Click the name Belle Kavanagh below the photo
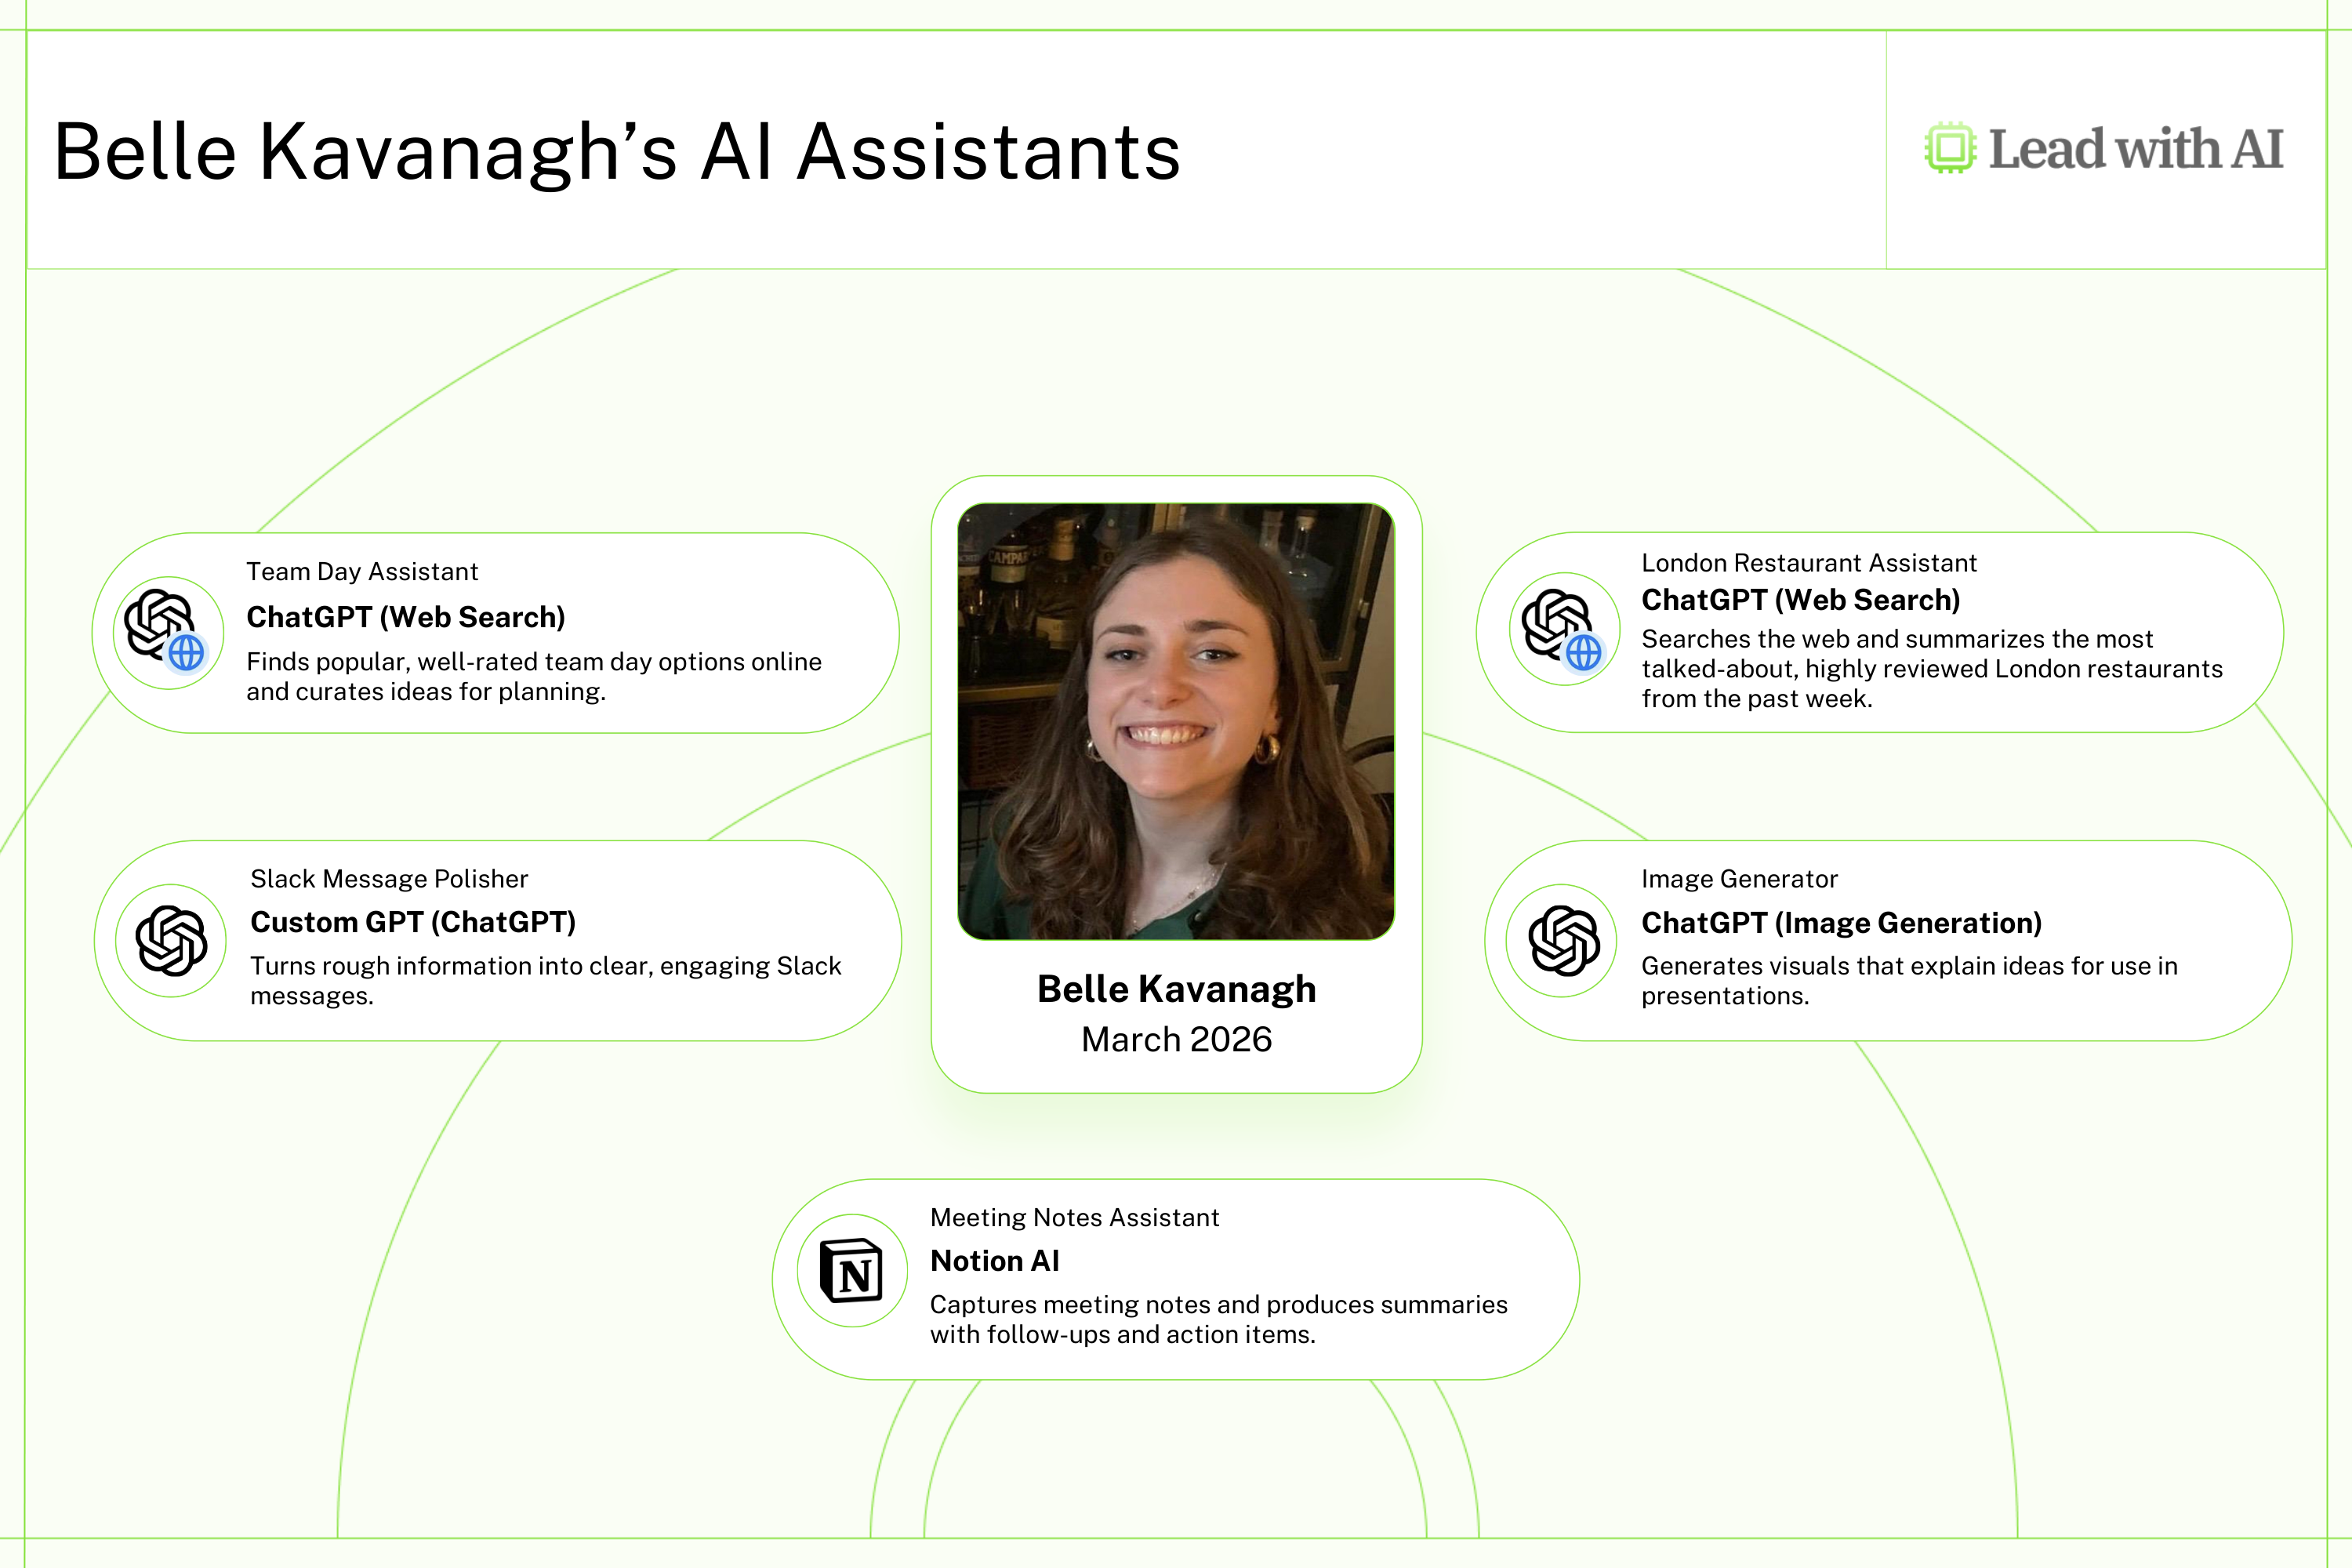 [x=1176, y=989]
